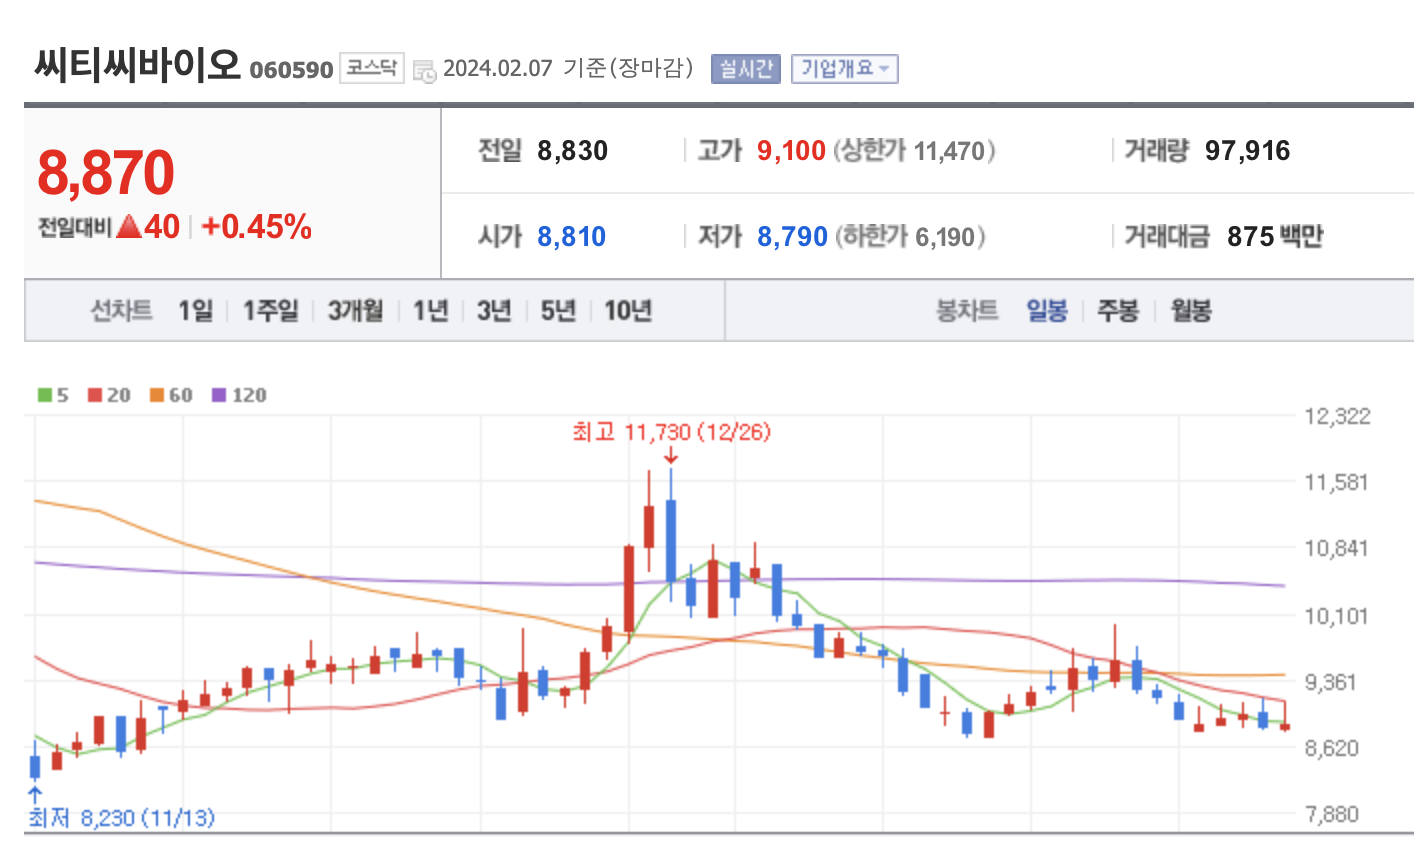Click the 최저 8,230 (11/13) low marker
Screen dimensions: 1414x842
(x=121, y=818)
